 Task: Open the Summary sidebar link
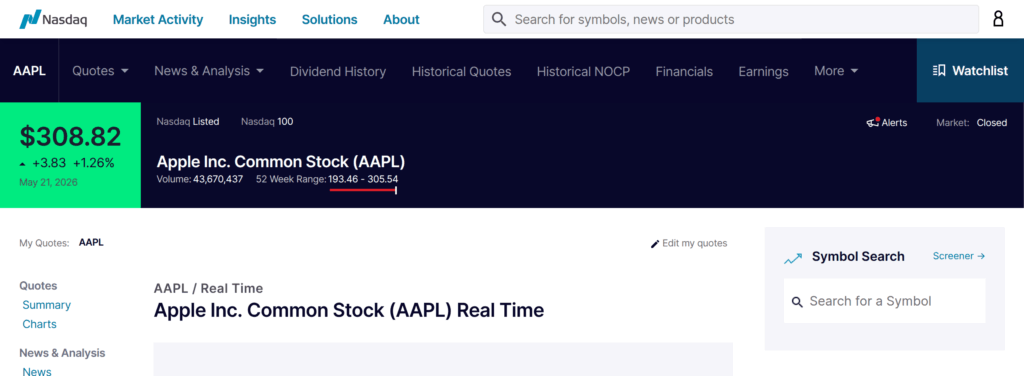click(46, 305)
